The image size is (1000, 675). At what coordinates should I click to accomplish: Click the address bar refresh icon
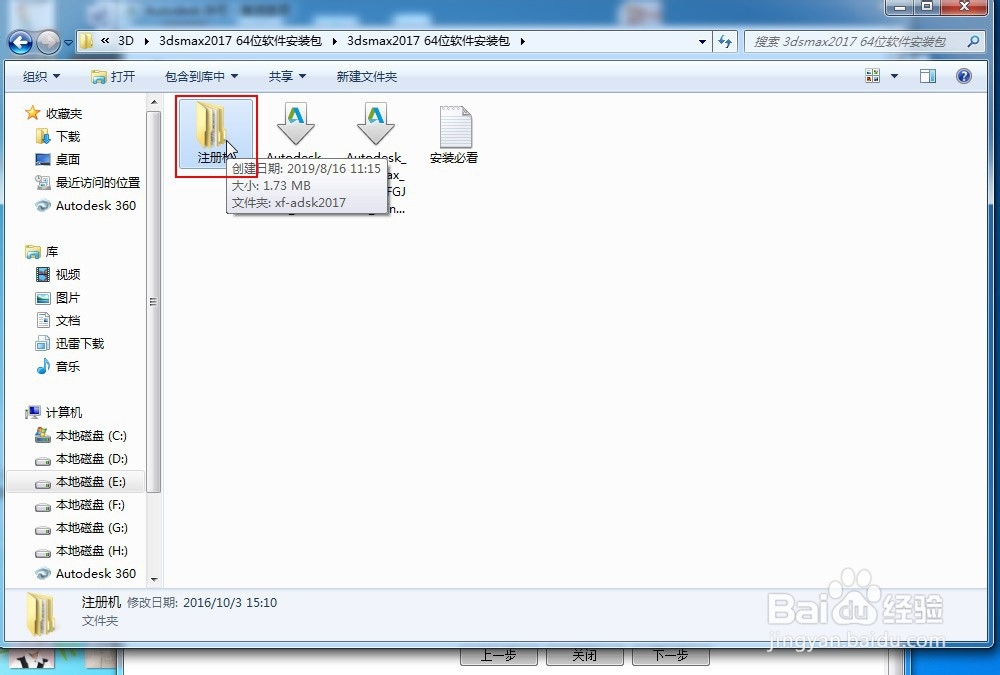(x=725, y=41)
